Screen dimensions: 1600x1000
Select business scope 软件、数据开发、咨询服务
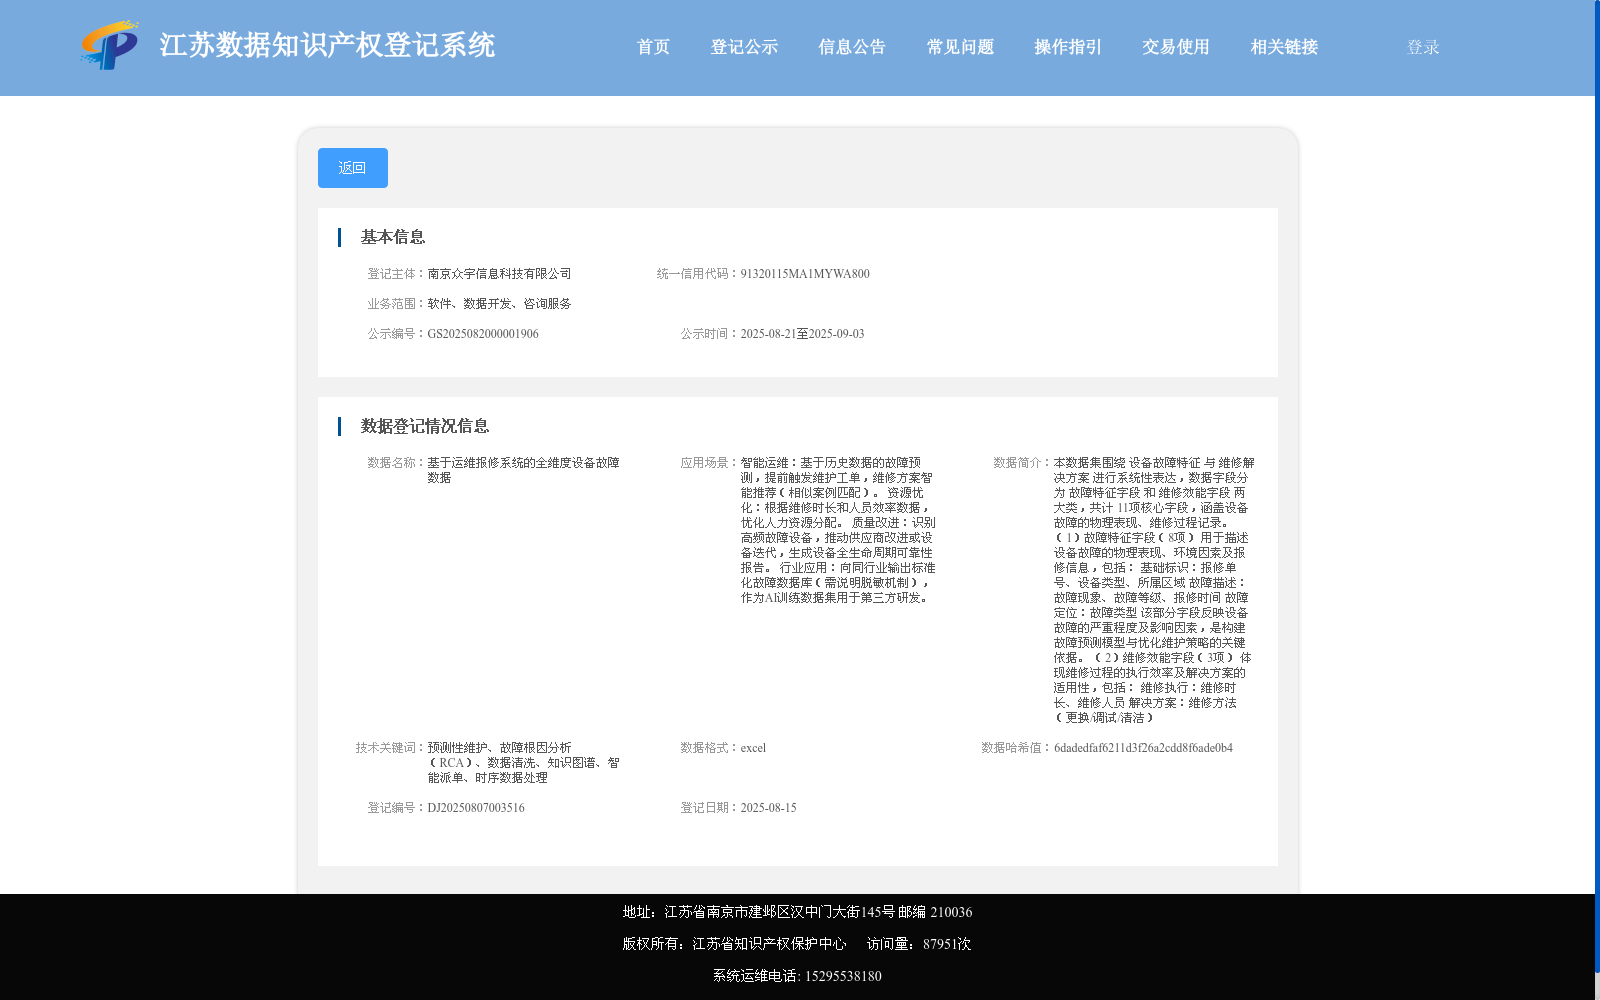pos(499,304)
